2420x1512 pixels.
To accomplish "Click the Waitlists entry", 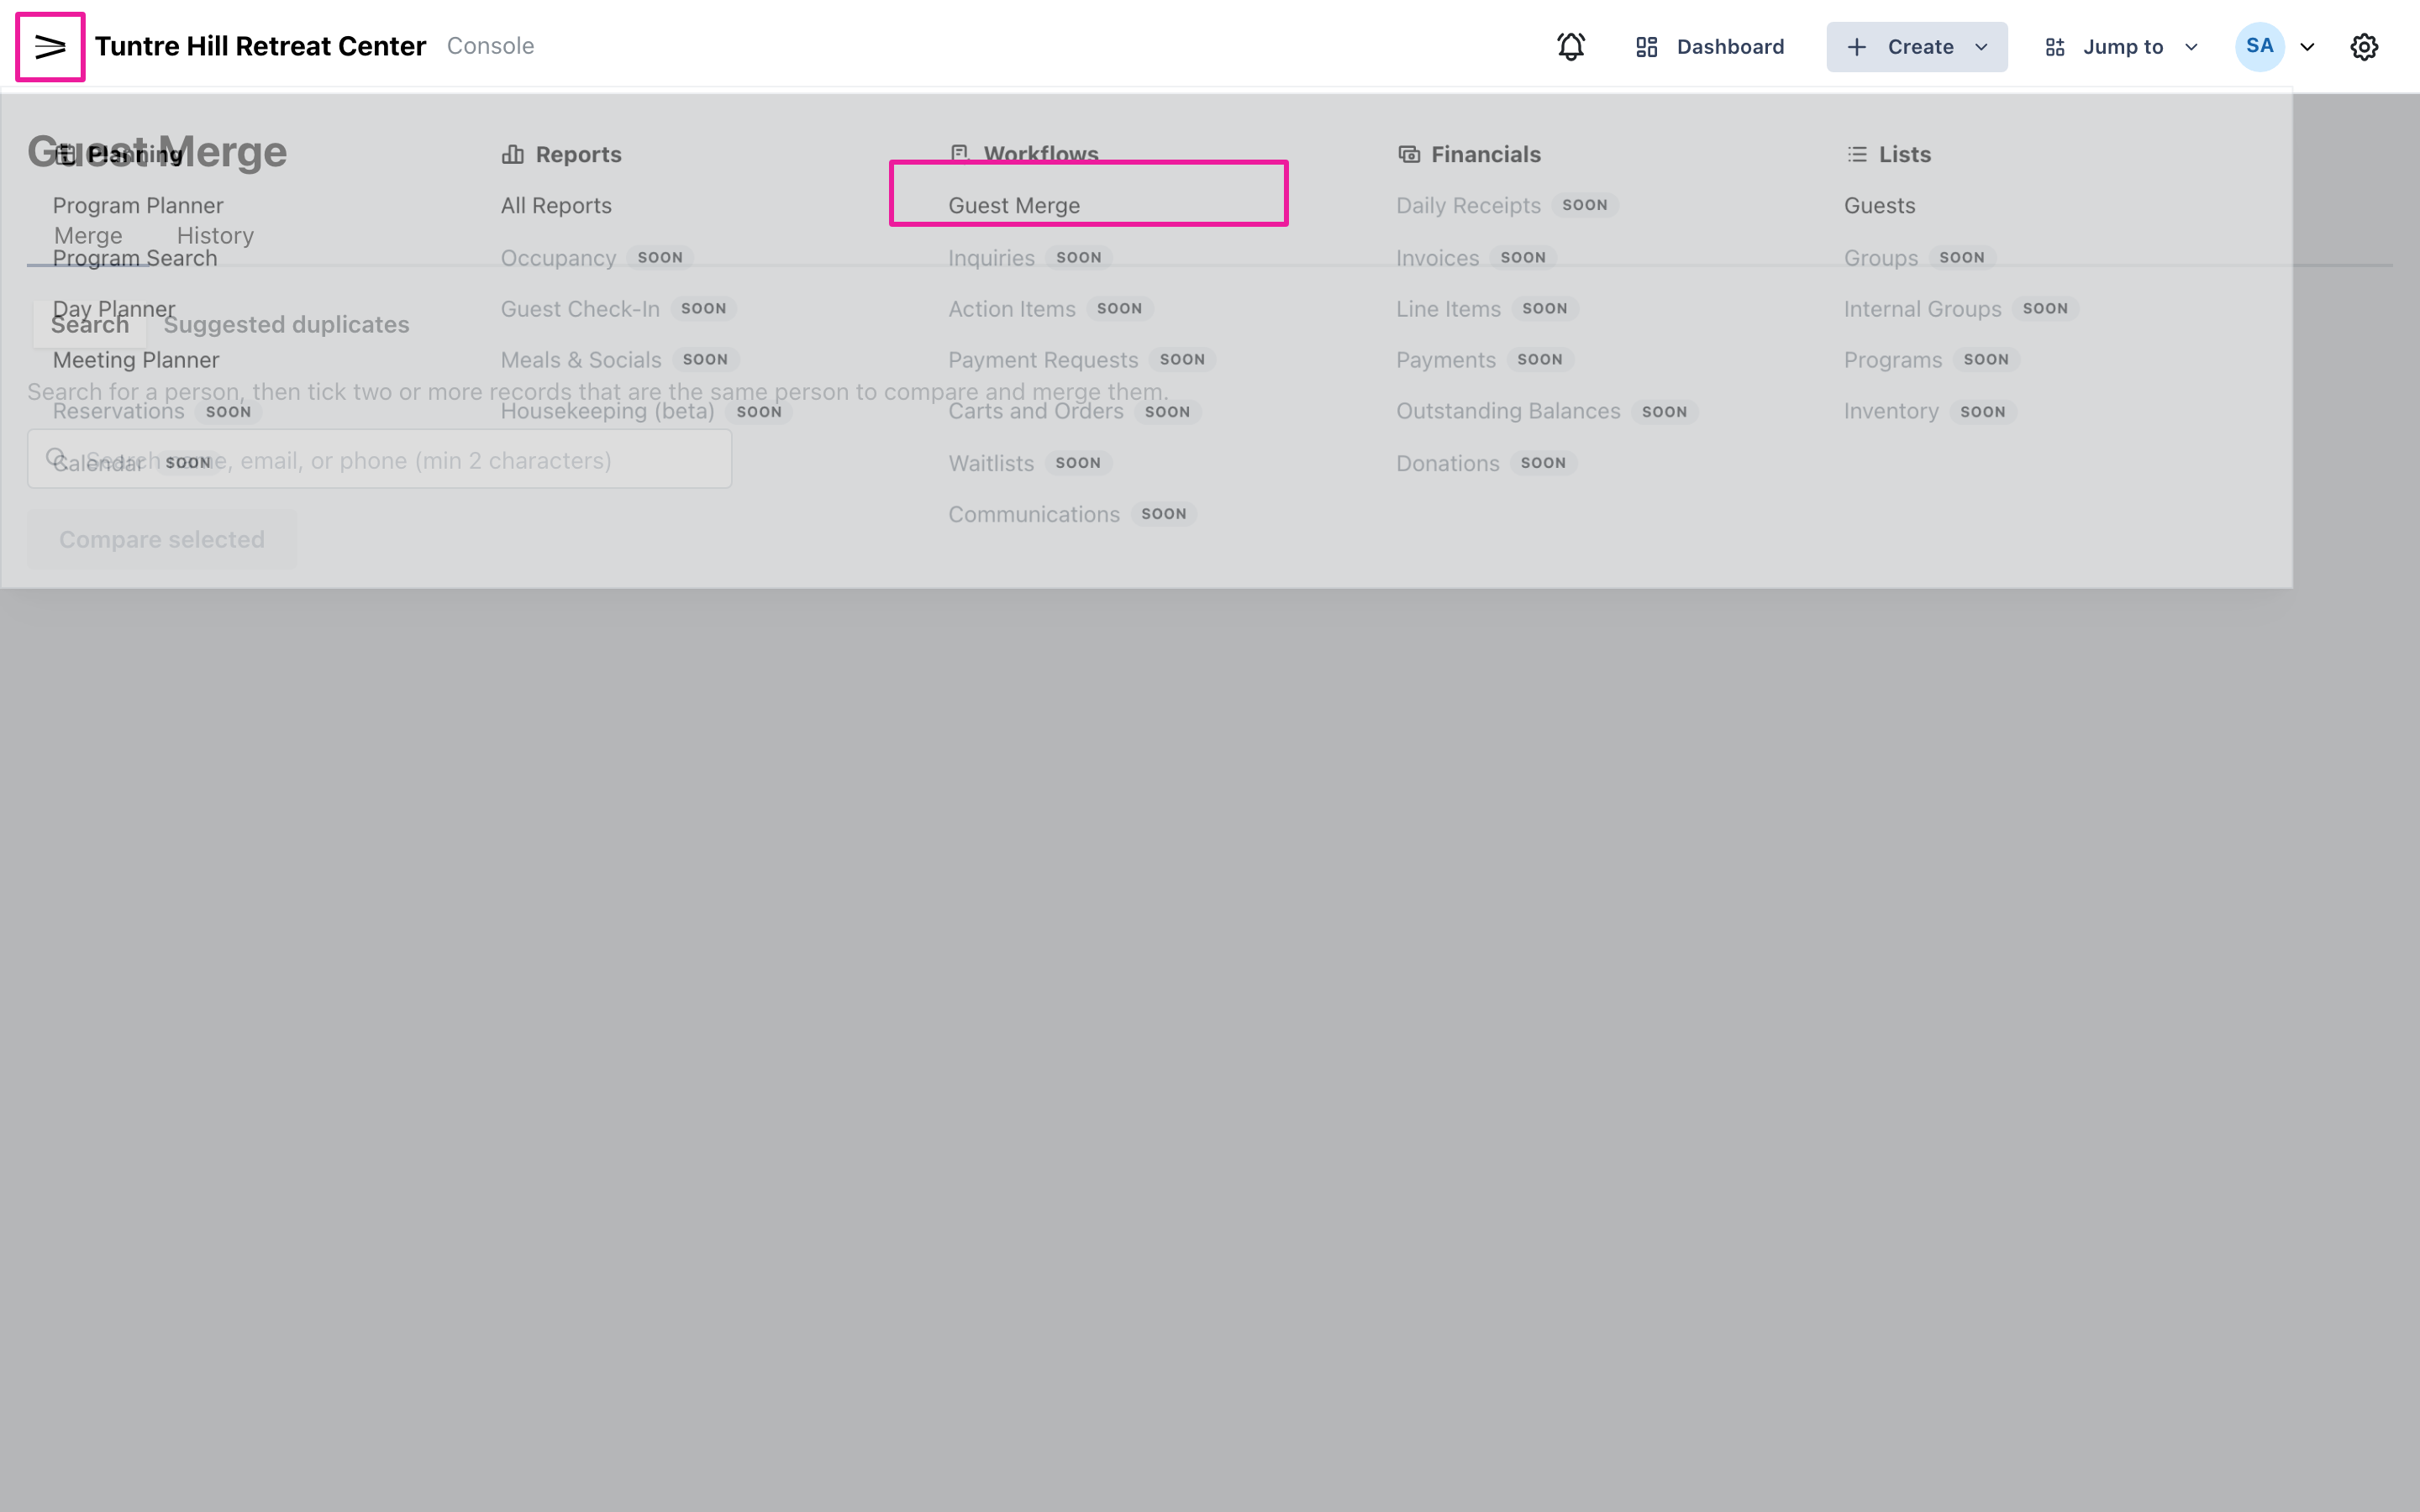I will pyautogui.click(x=991, y=463).
